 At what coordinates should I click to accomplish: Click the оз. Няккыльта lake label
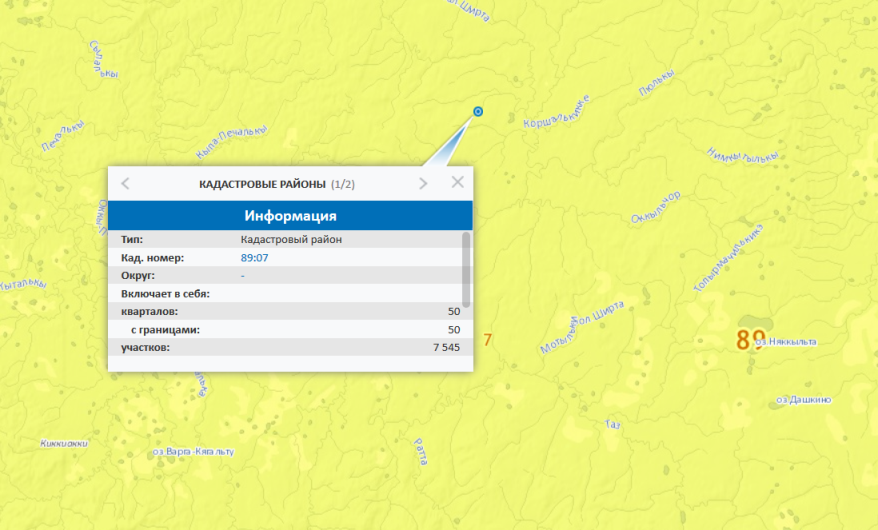click(786, 342)
